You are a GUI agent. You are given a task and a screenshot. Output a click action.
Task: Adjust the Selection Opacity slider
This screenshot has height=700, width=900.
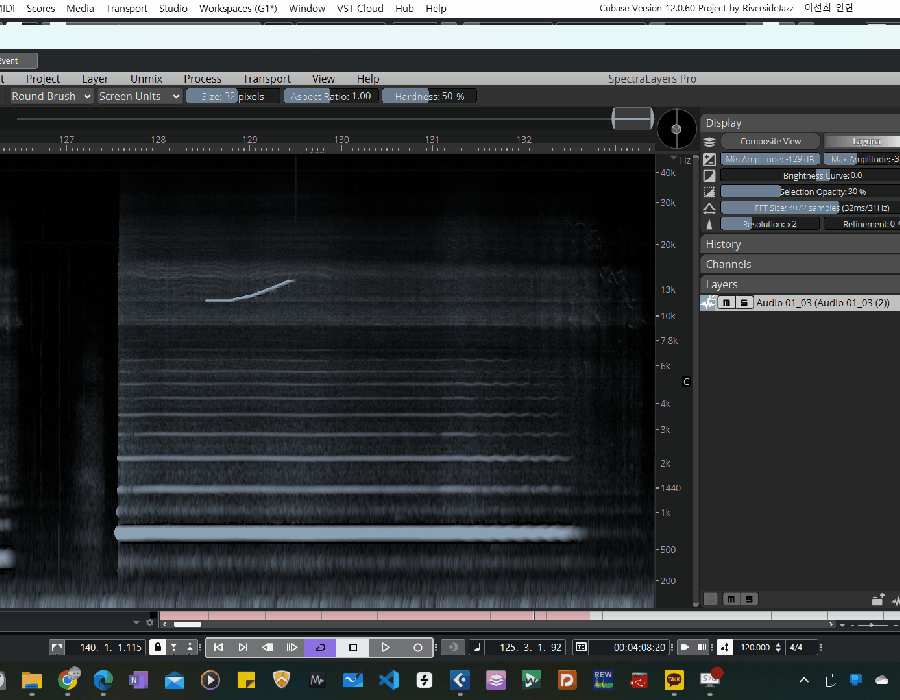(x=810, y=192)
